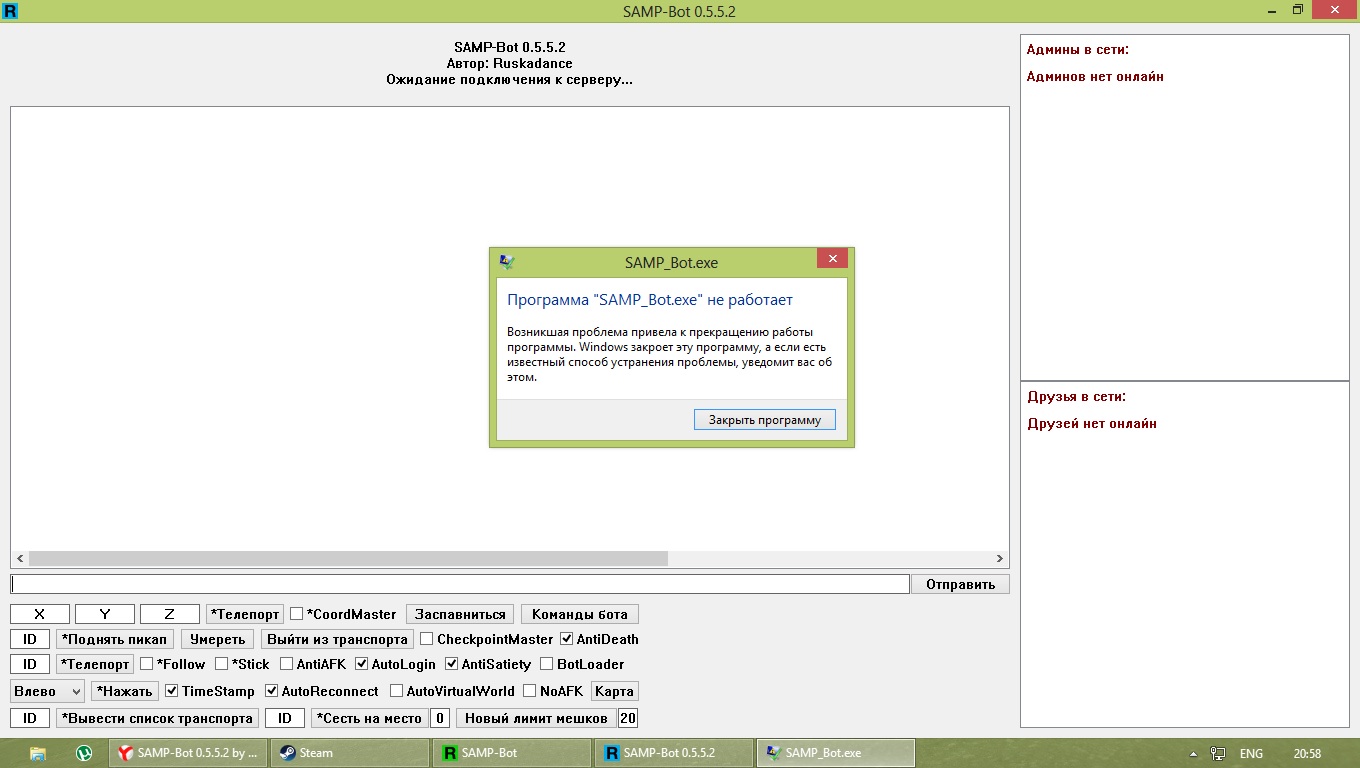Click ENG language indicator
The height and width of the screenshot is (768, 1360).
(x=1251, y=753)
